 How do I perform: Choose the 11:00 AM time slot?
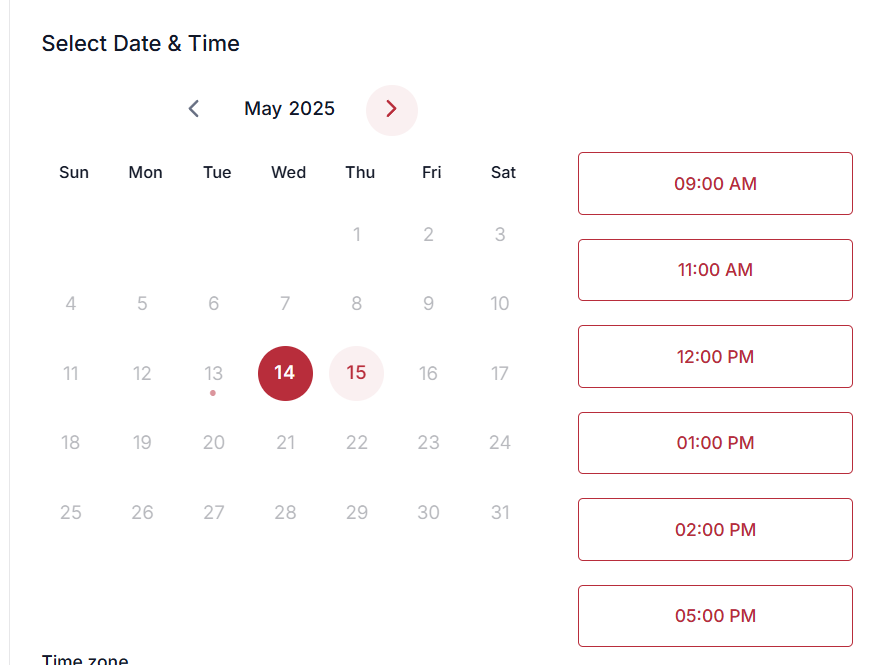click(x=715, y=270)
